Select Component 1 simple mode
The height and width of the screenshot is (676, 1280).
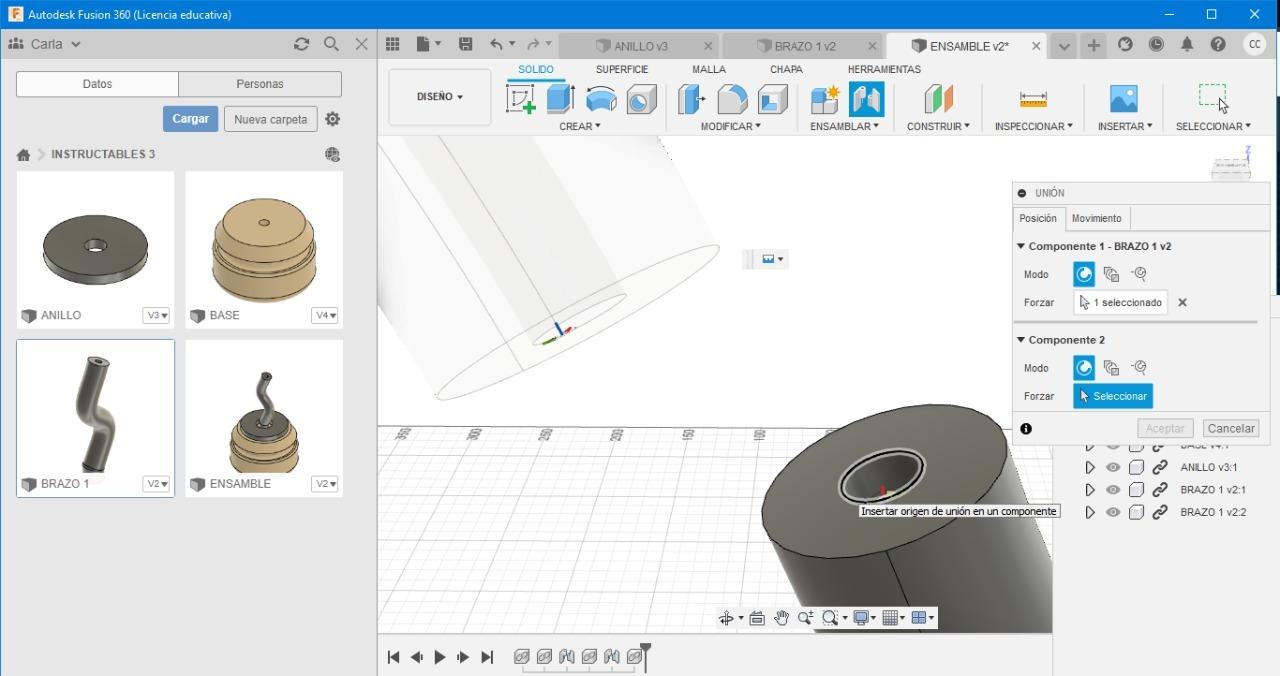click(x=1084, y=274)
